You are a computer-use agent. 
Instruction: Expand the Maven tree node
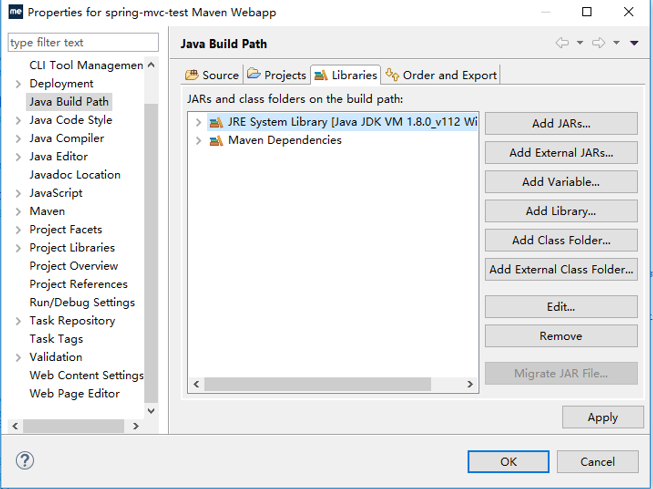pyautogui.click(x=18, y=212)
